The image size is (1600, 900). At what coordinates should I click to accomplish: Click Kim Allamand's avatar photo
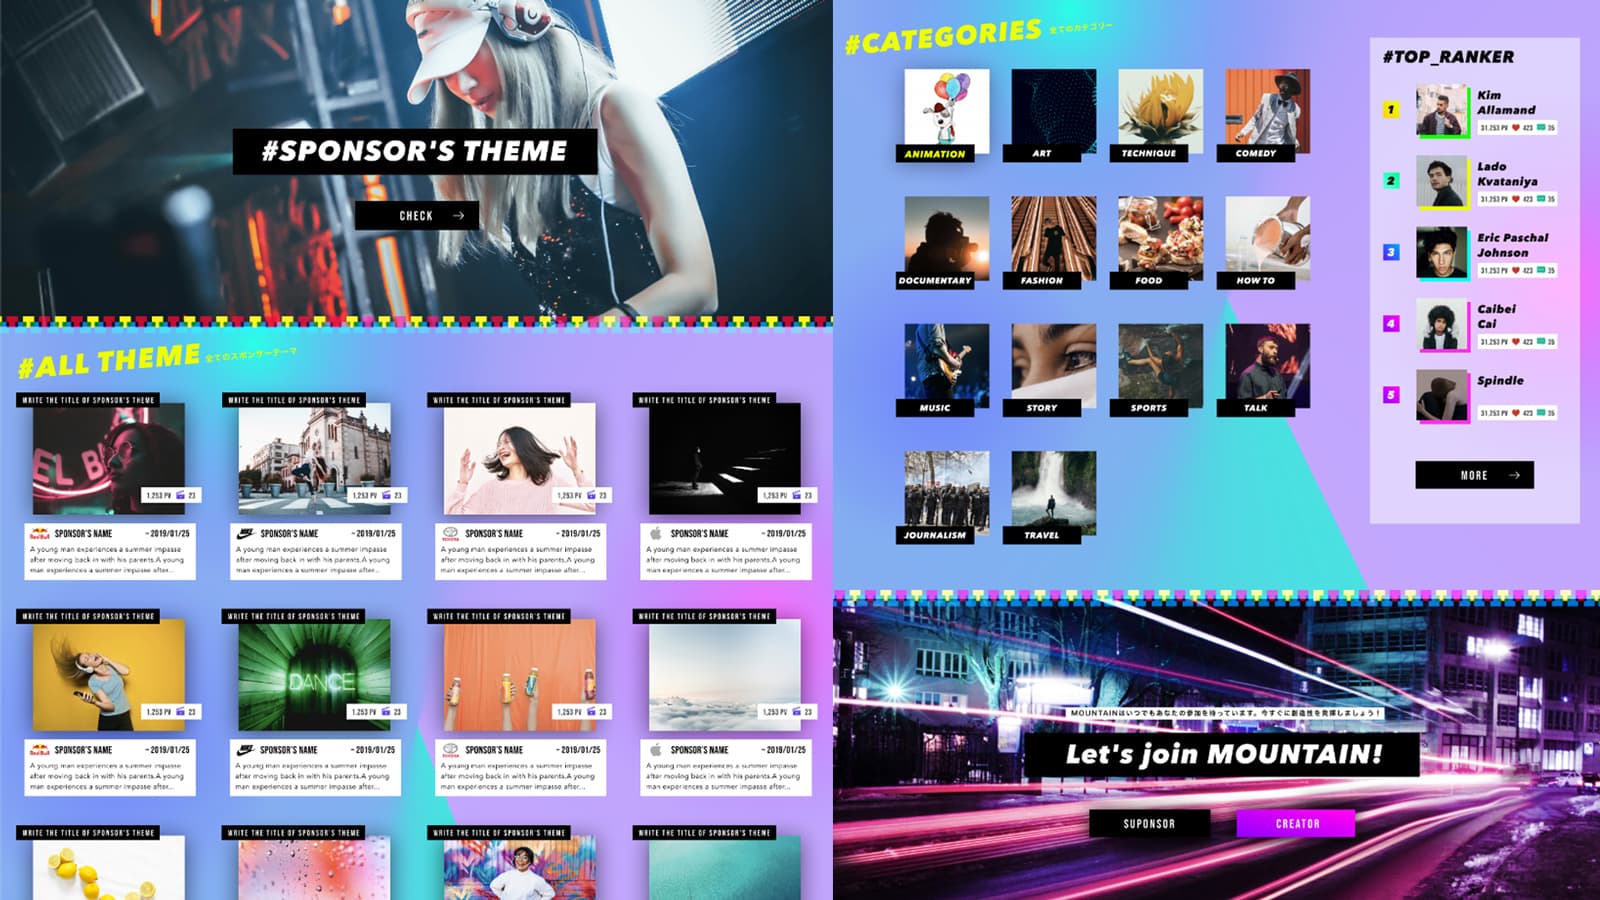coord(1442,110)
